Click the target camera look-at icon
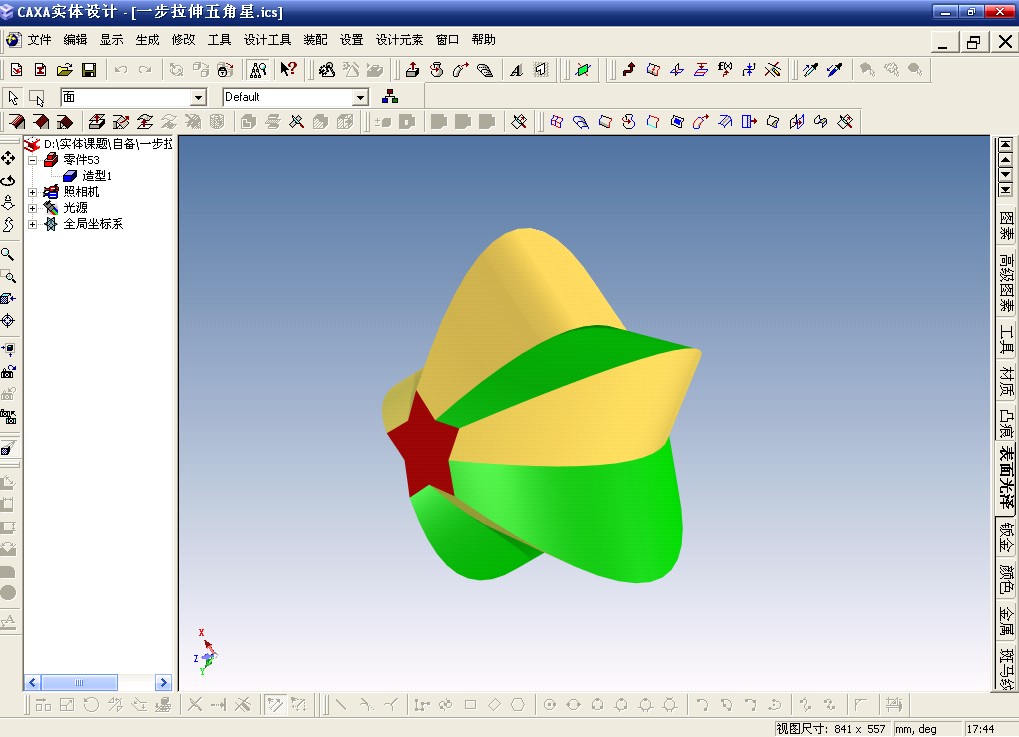 click(8, 320)
